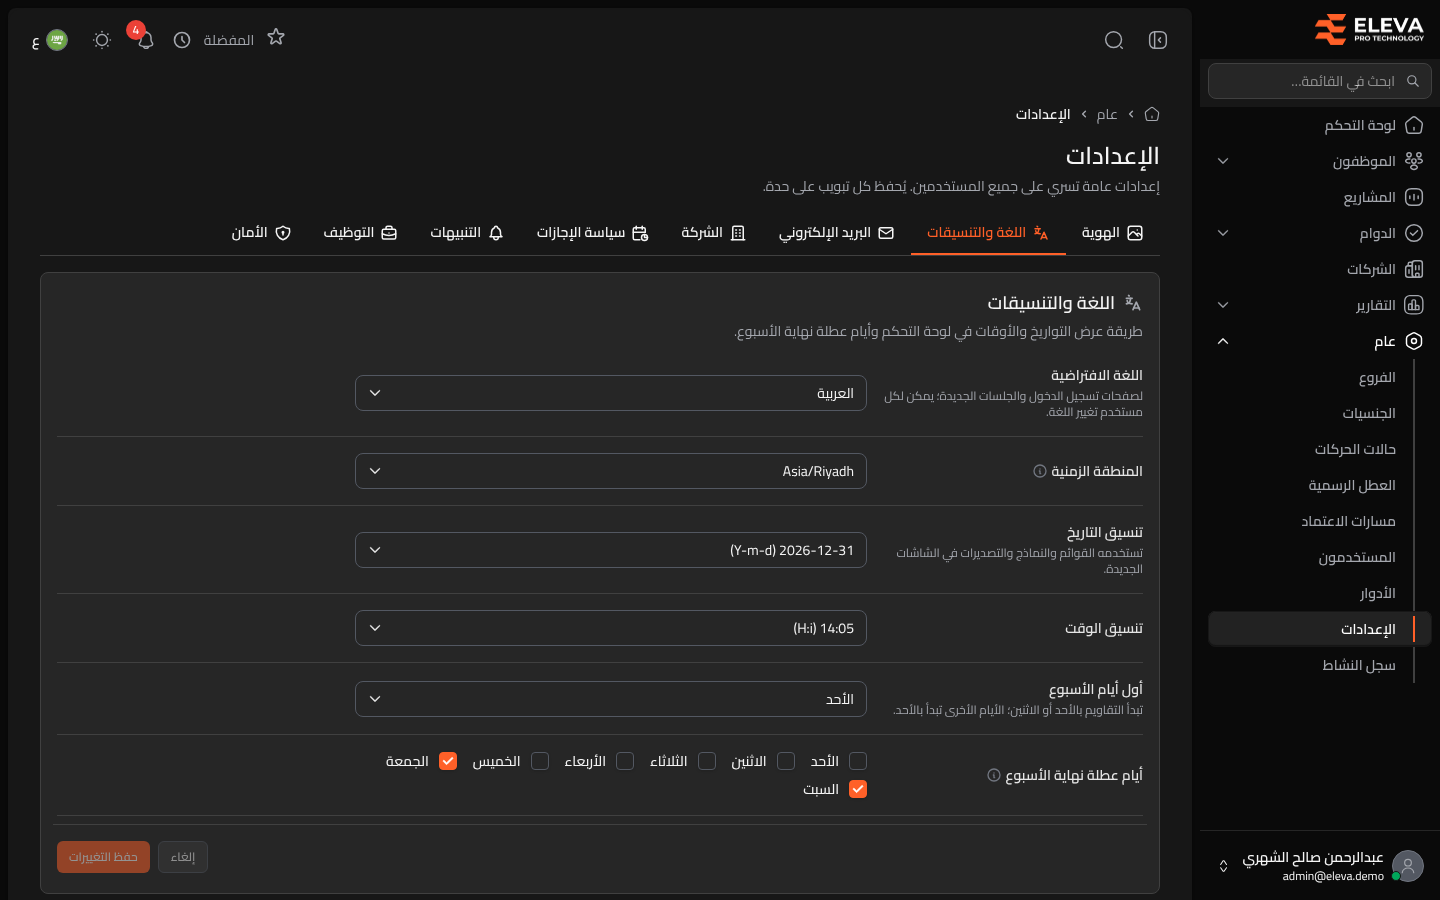Image resolution: width=1440 pixels, height=900 pixels.
Task: Open recent history clock icon
Action: point(182,40)
